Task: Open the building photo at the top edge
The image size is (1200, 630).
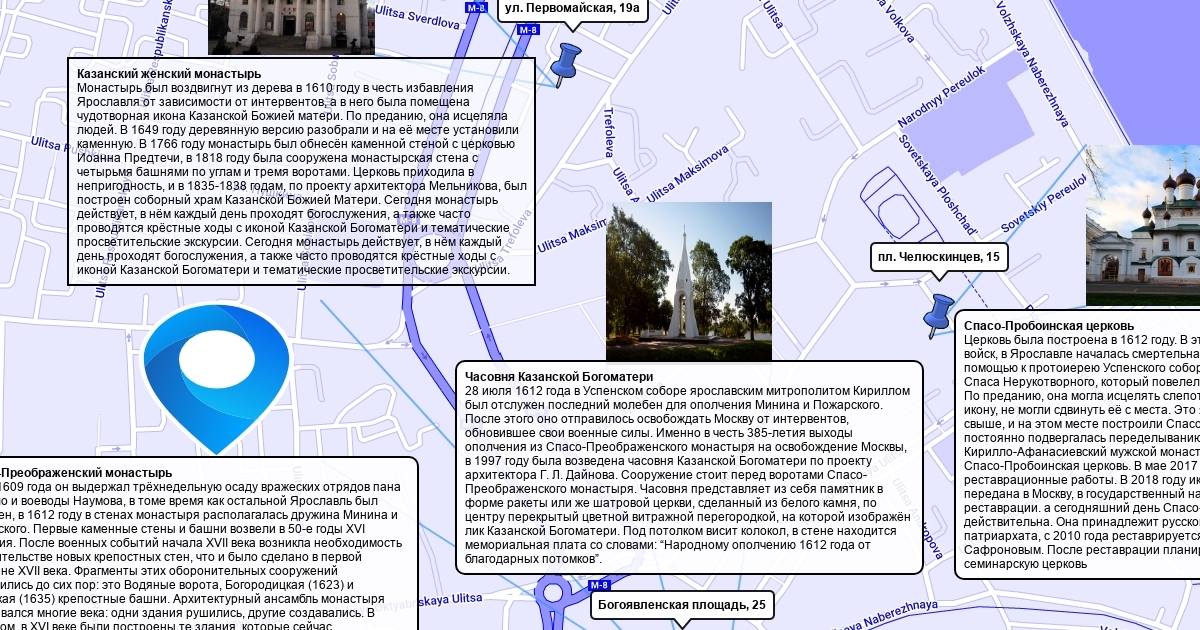Action: tap(291, 26)
